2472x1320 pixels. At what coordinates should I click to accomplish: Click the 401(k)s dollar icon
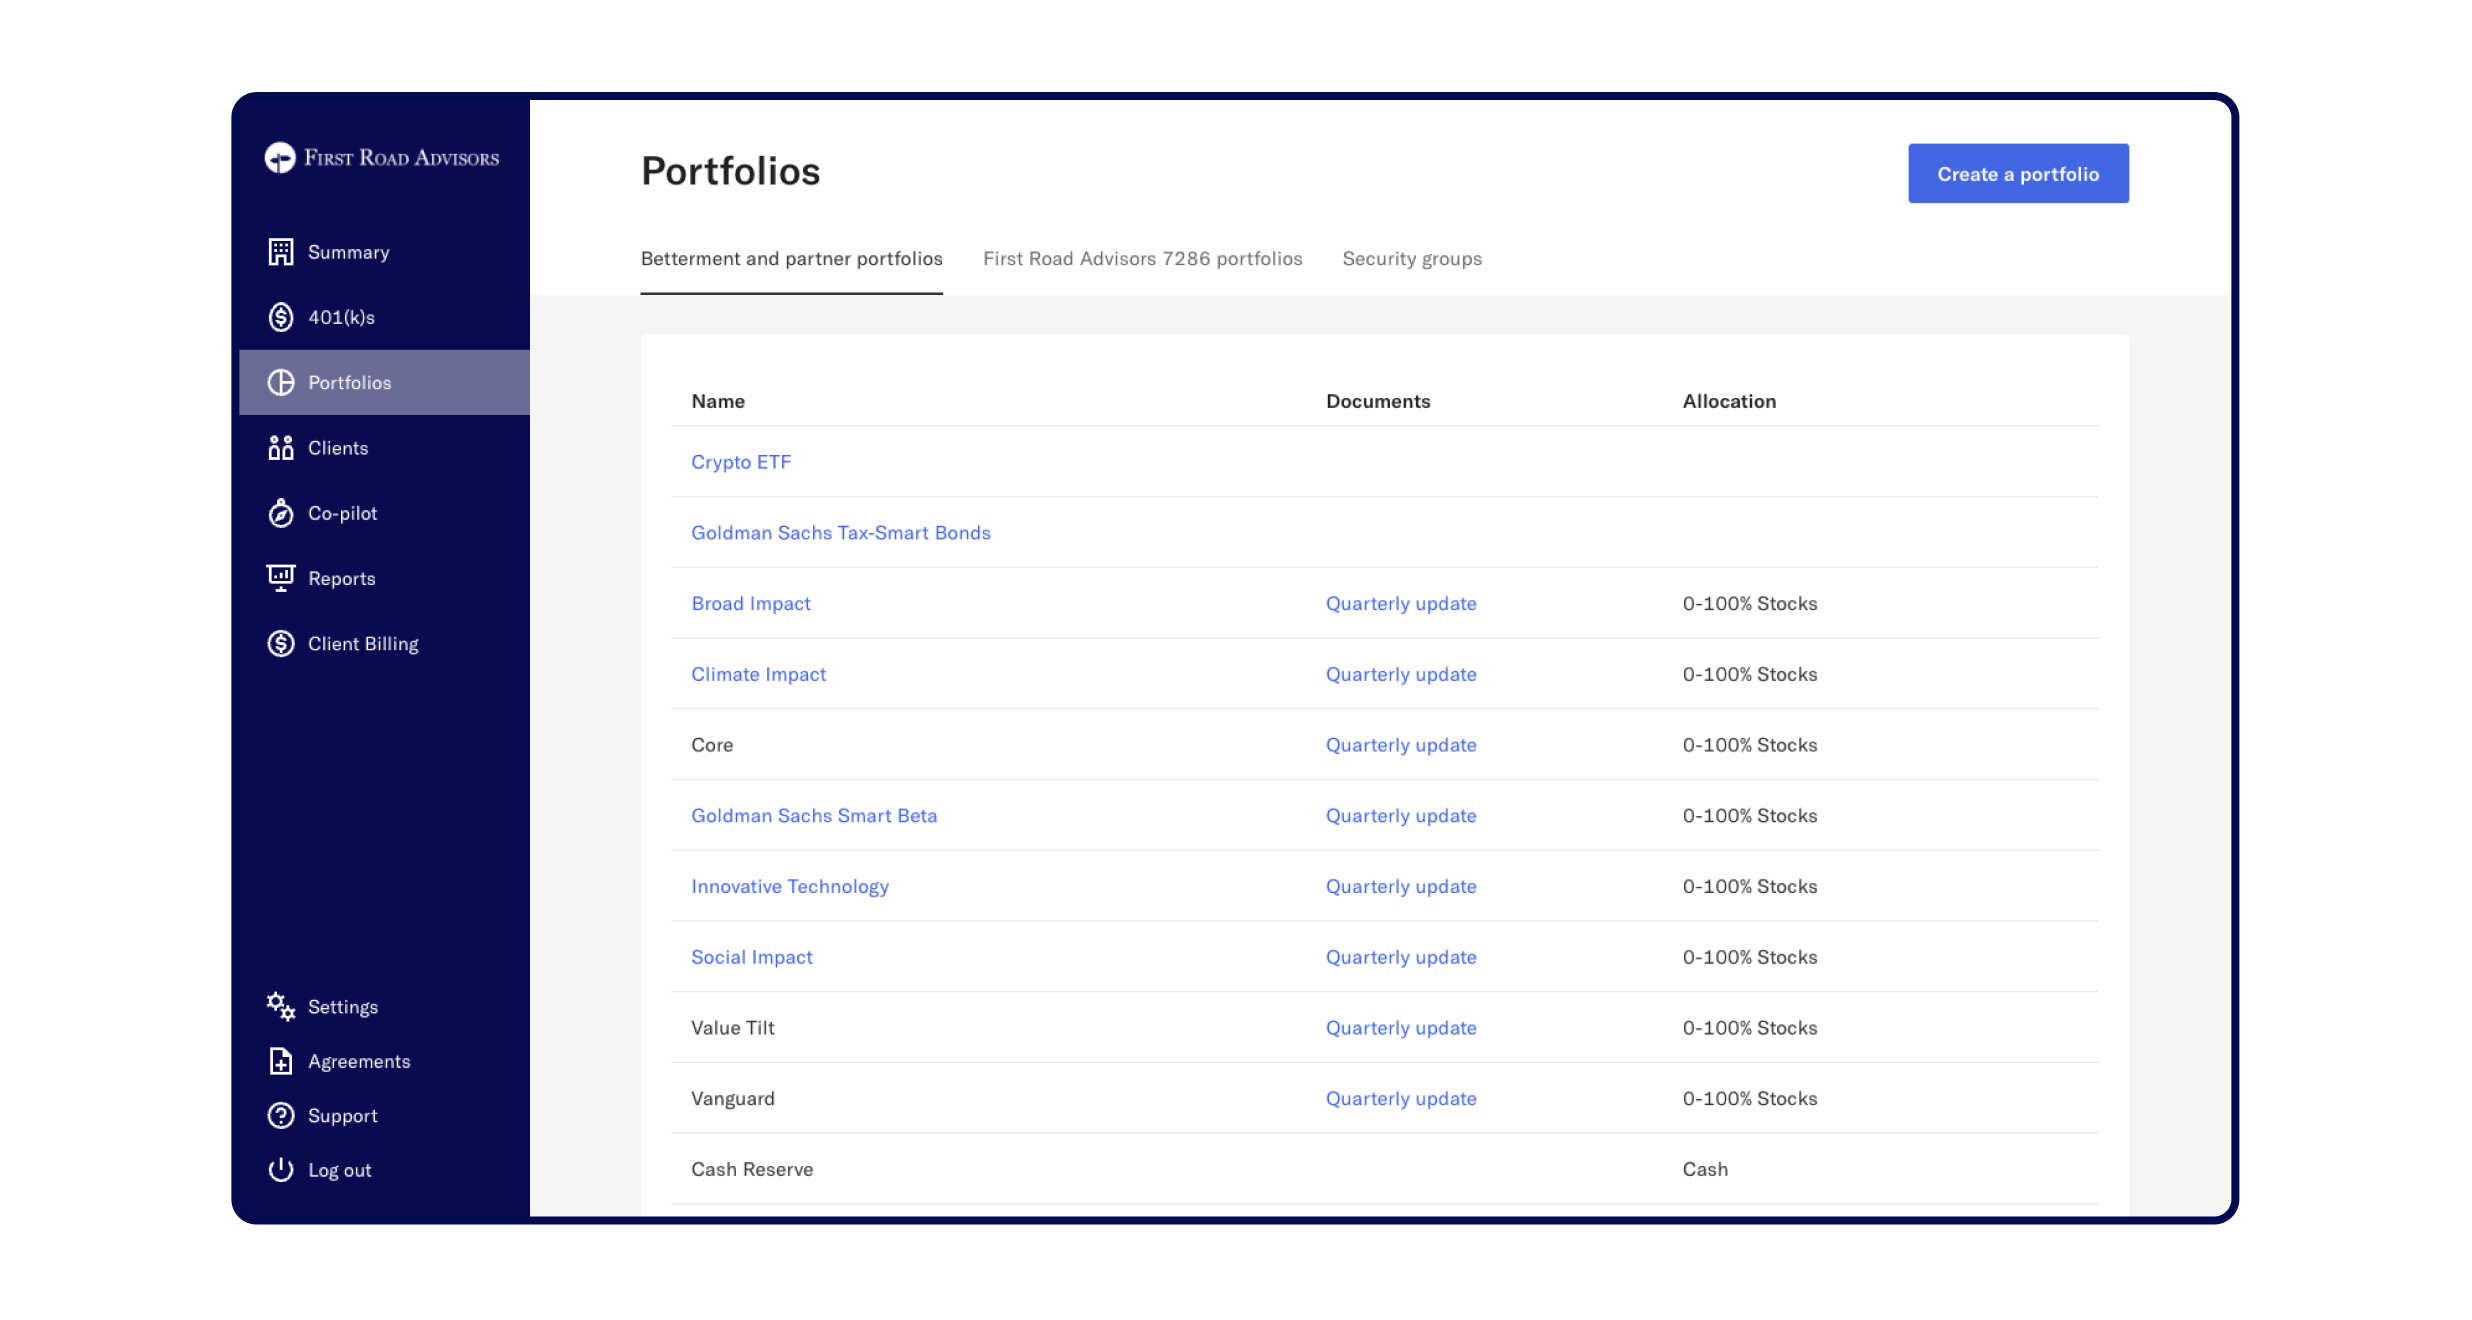[x=281, y=317]
